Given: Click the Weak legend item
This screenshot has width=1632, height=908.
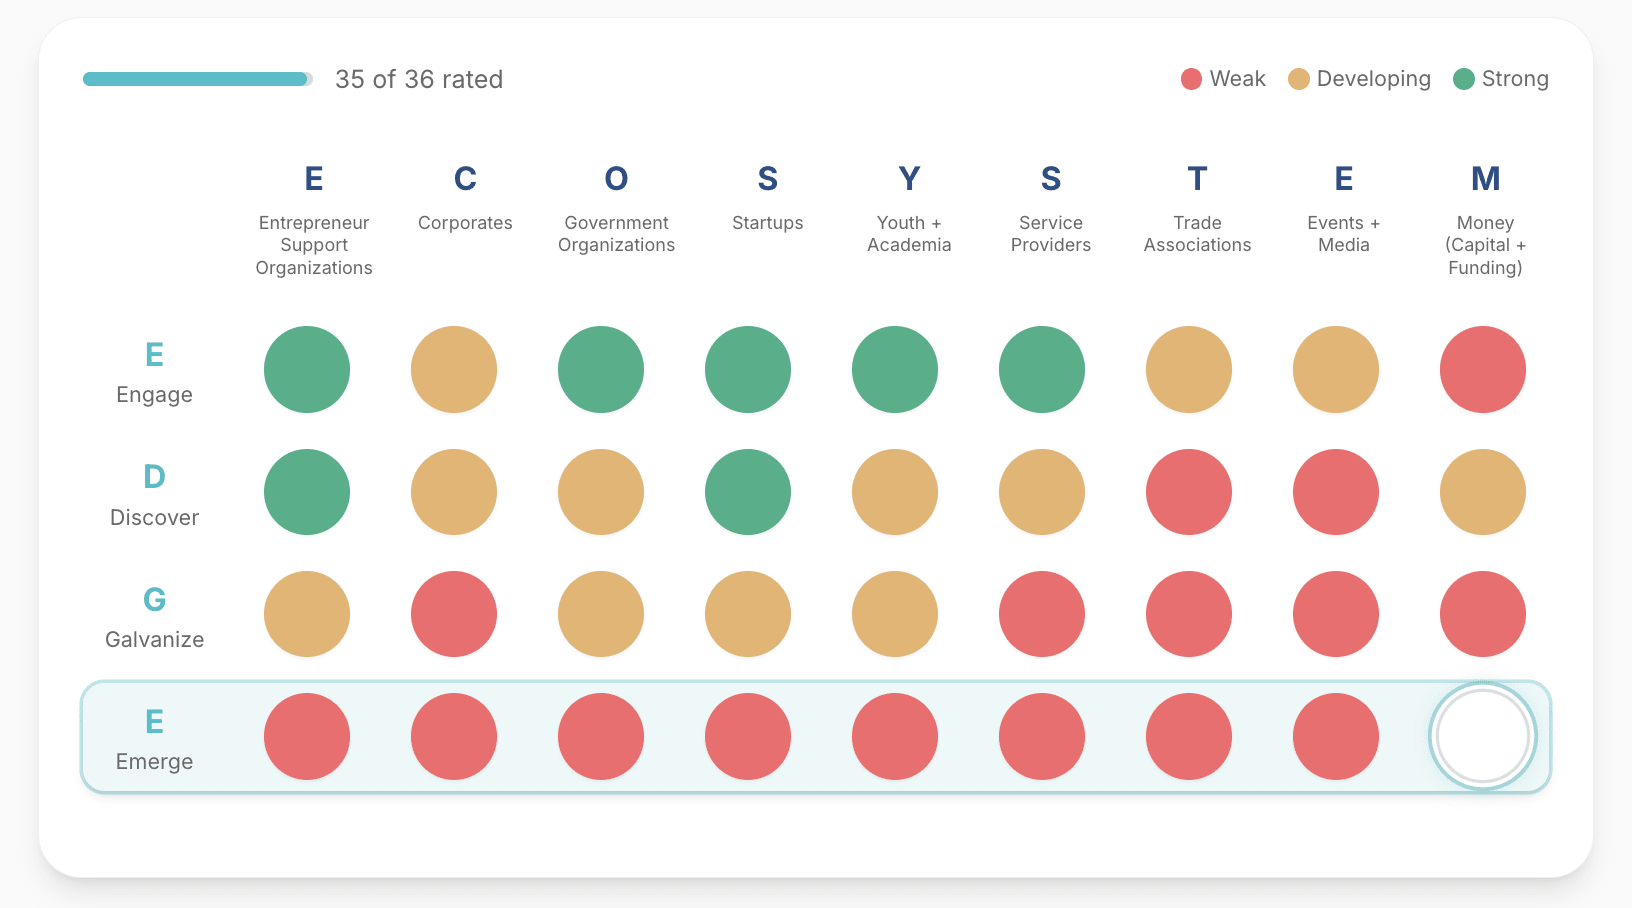Looking at the screenshot, I should (1223, 79).
